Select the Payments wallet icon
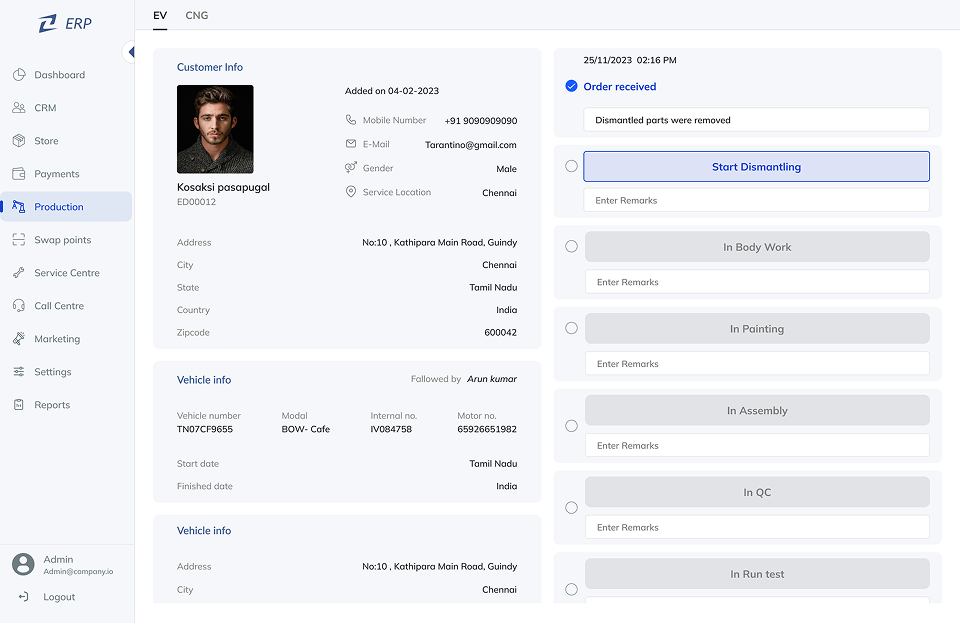The image size is (960, 623). [19, 174]
